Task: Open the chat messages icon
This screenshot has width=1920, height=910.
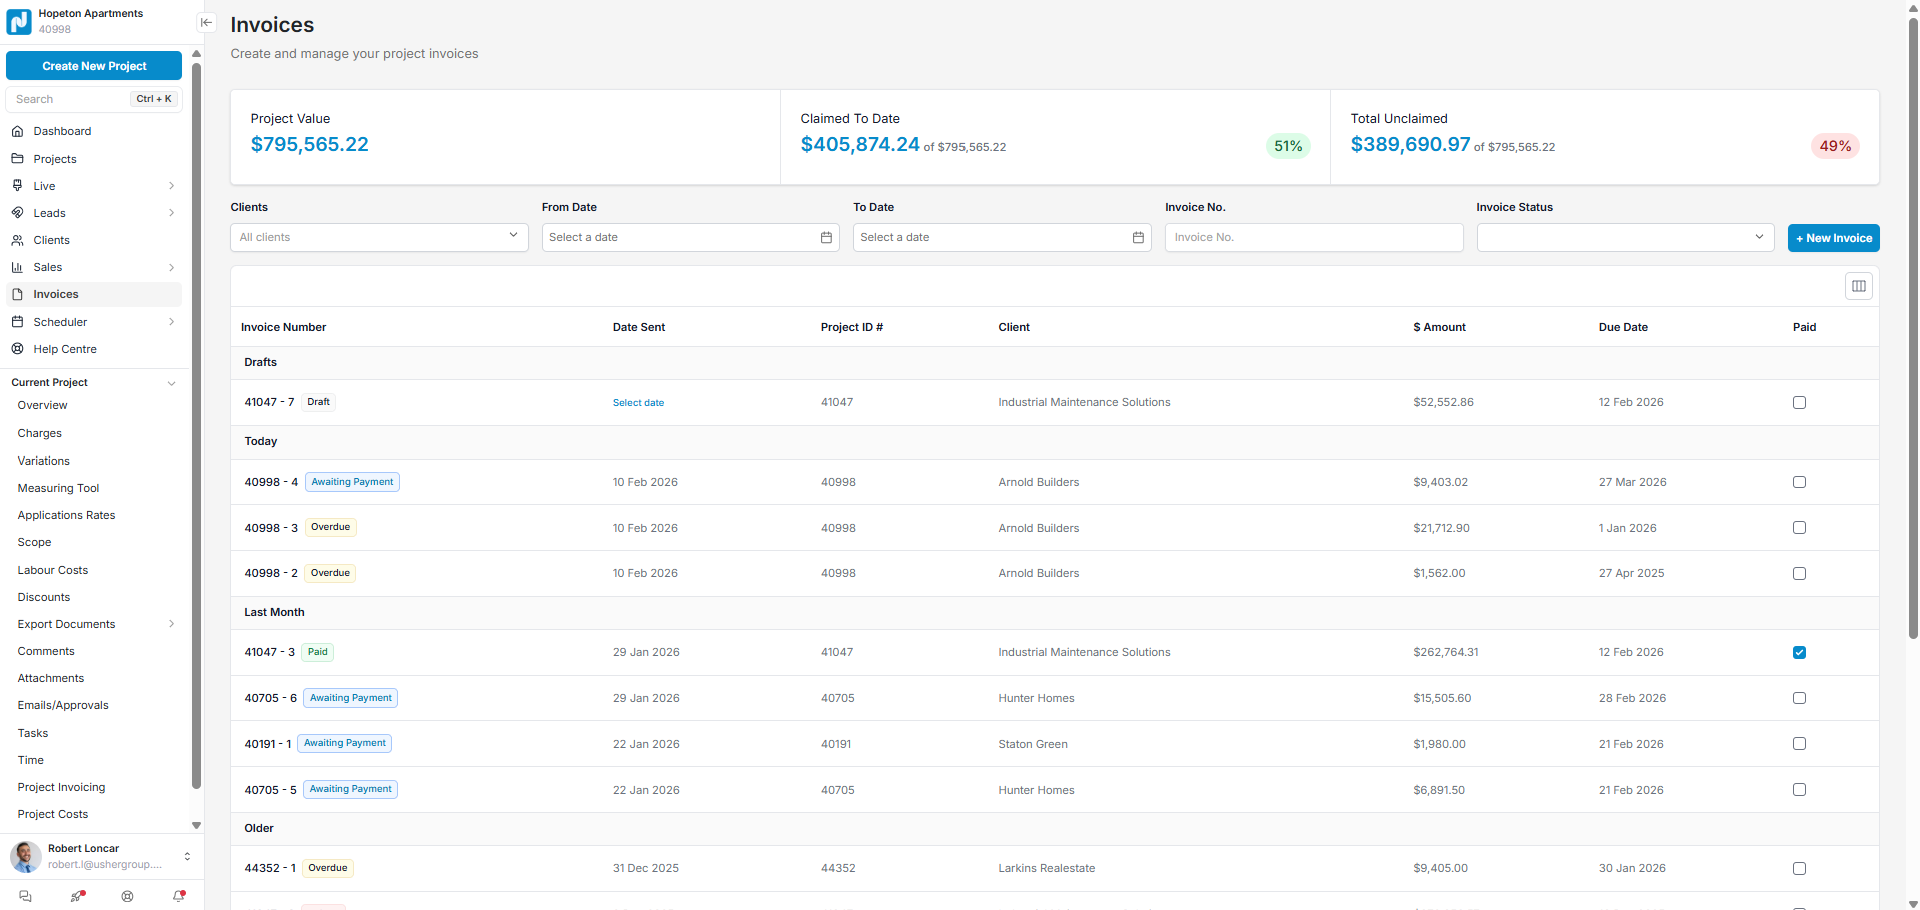Action: click(x=26, y=896)
